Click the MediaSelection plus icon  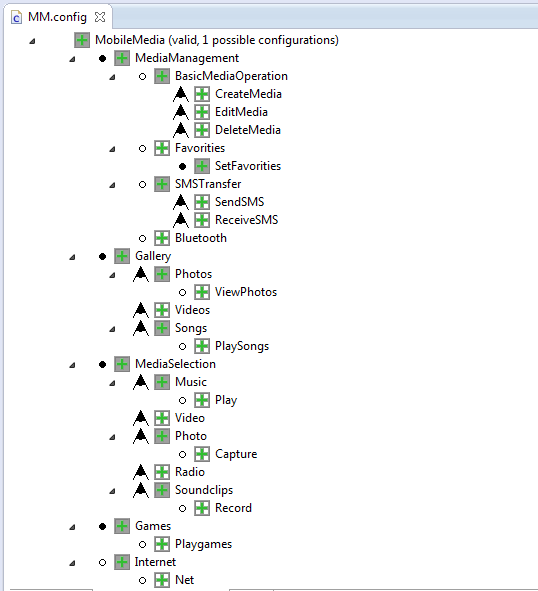(x=122, y=364)
